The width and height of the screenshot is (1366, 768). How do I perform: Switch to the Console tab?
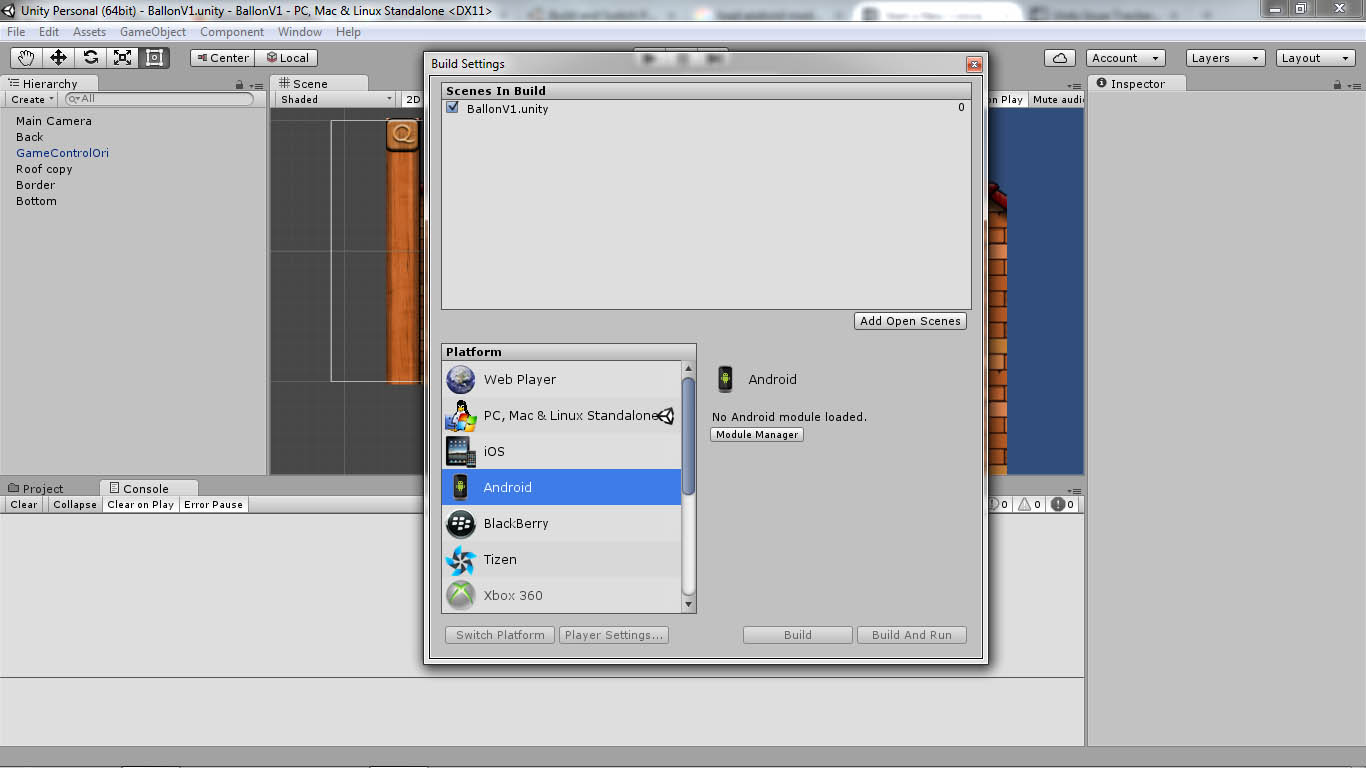point(148,488)
